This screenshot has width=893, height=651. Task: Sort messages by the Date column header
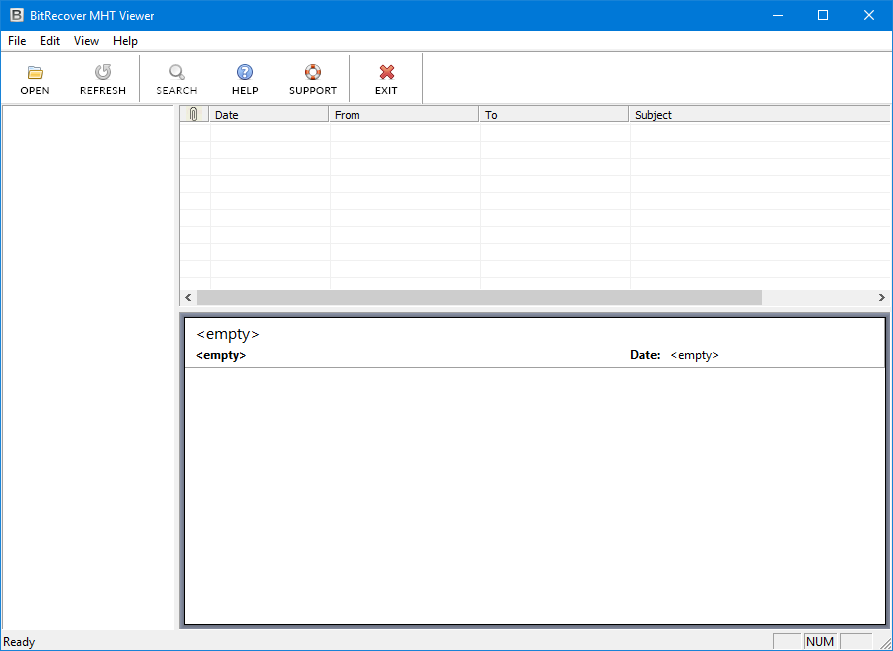click(269, 114)
